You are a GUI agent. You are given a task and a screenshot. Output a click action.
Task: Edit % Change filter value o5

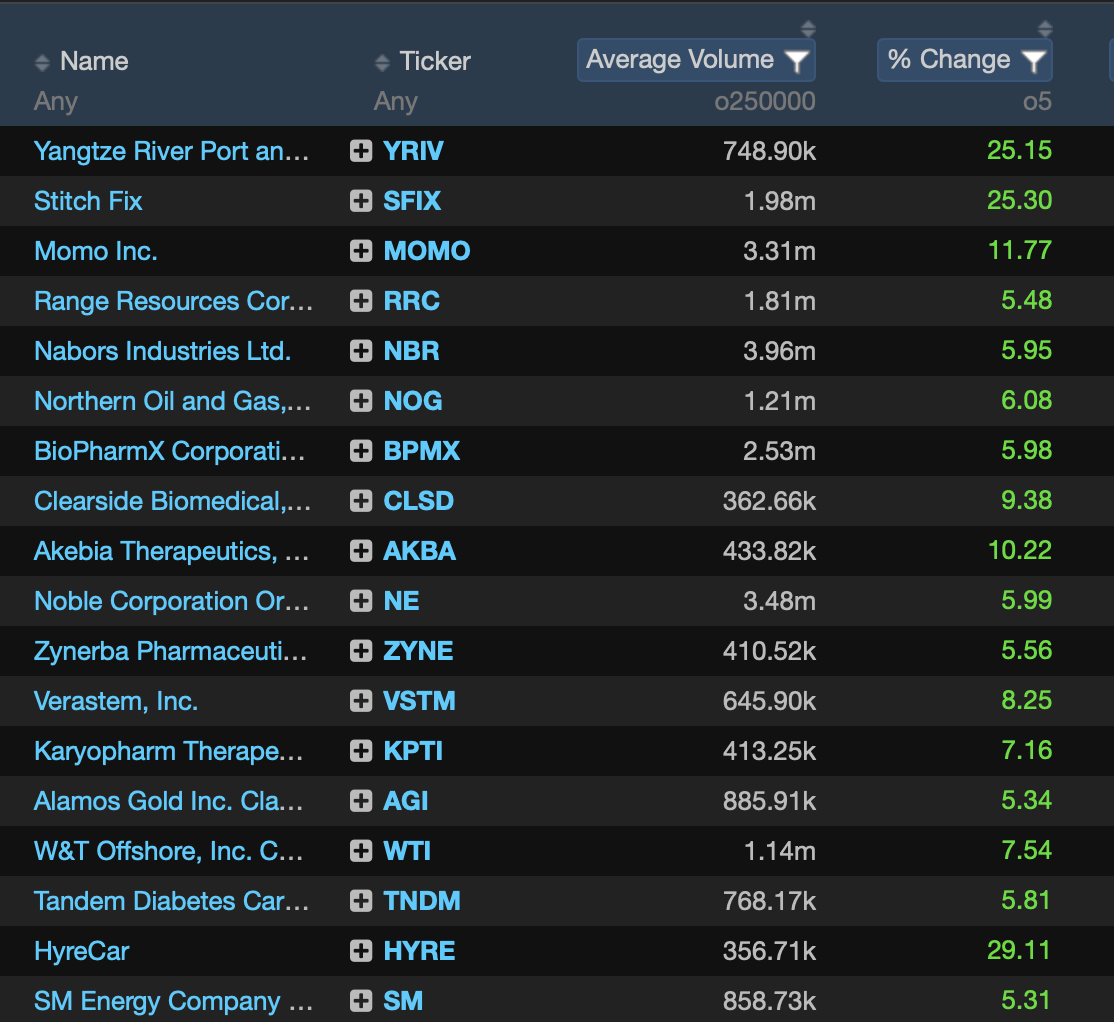[1037, 102]
